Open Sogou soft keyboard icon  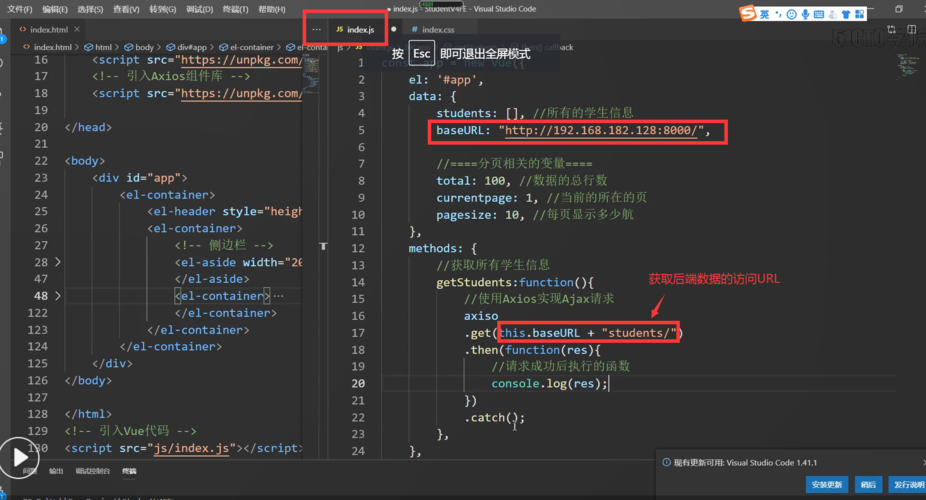pyautogui.click(x=819, y=14)
